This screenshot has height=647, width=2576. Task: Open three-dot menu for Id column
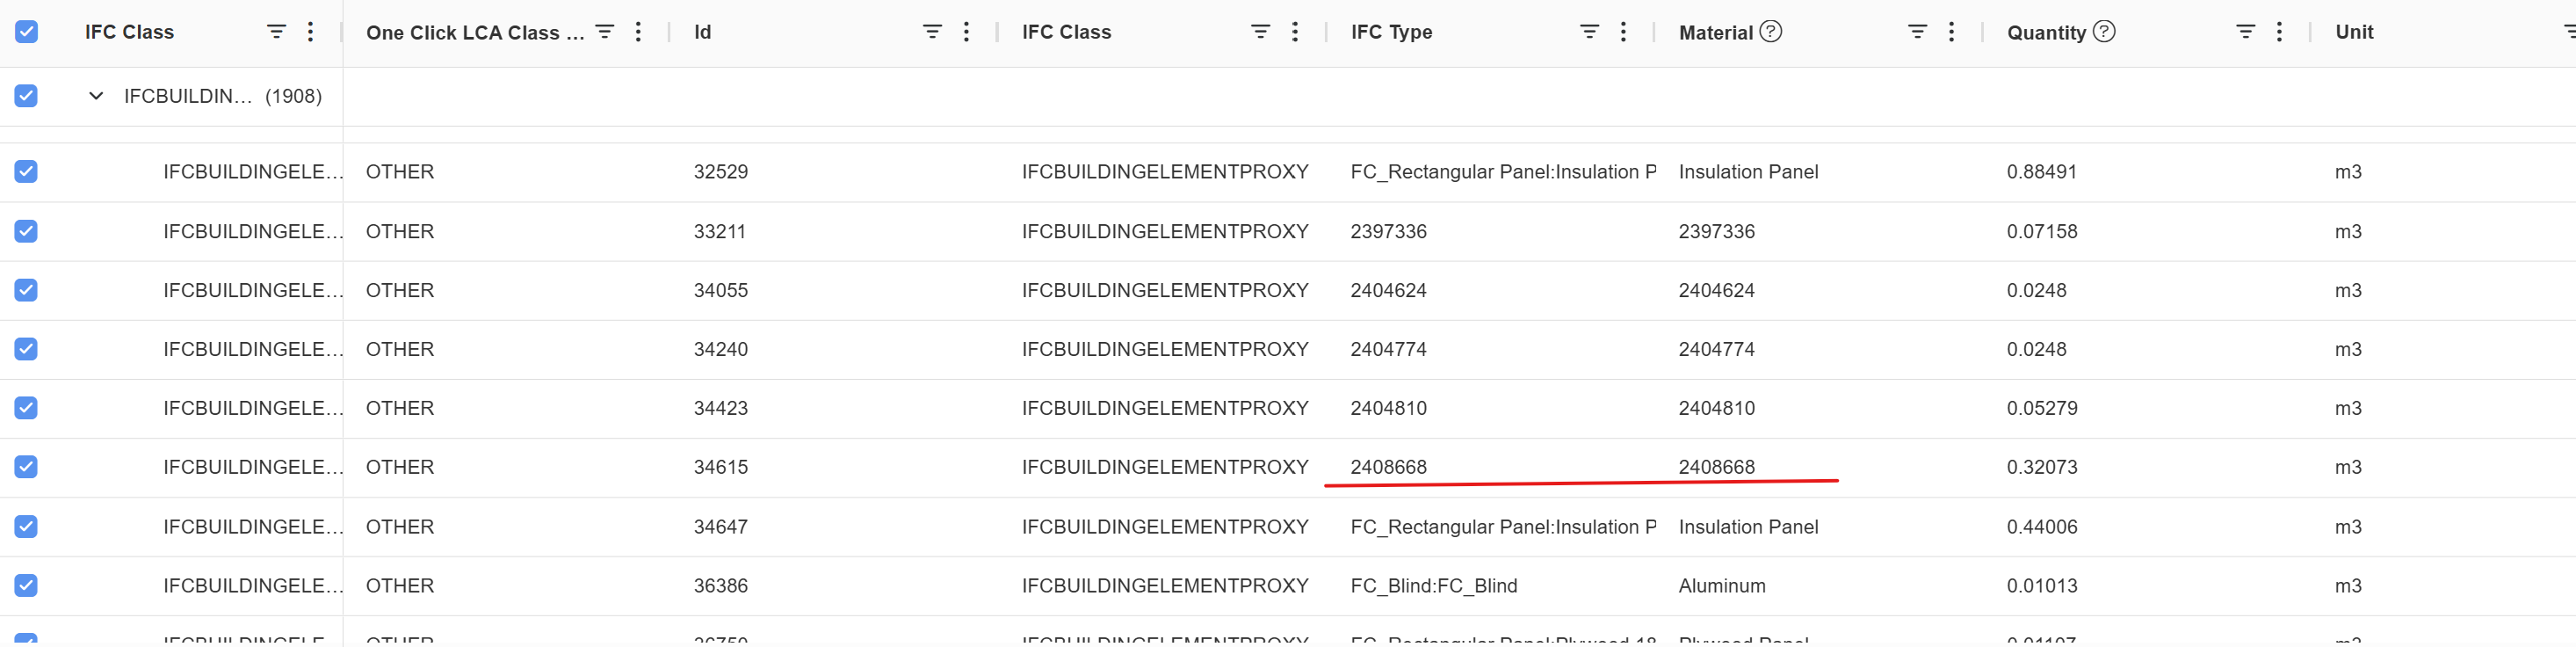(x=966, y=32)
